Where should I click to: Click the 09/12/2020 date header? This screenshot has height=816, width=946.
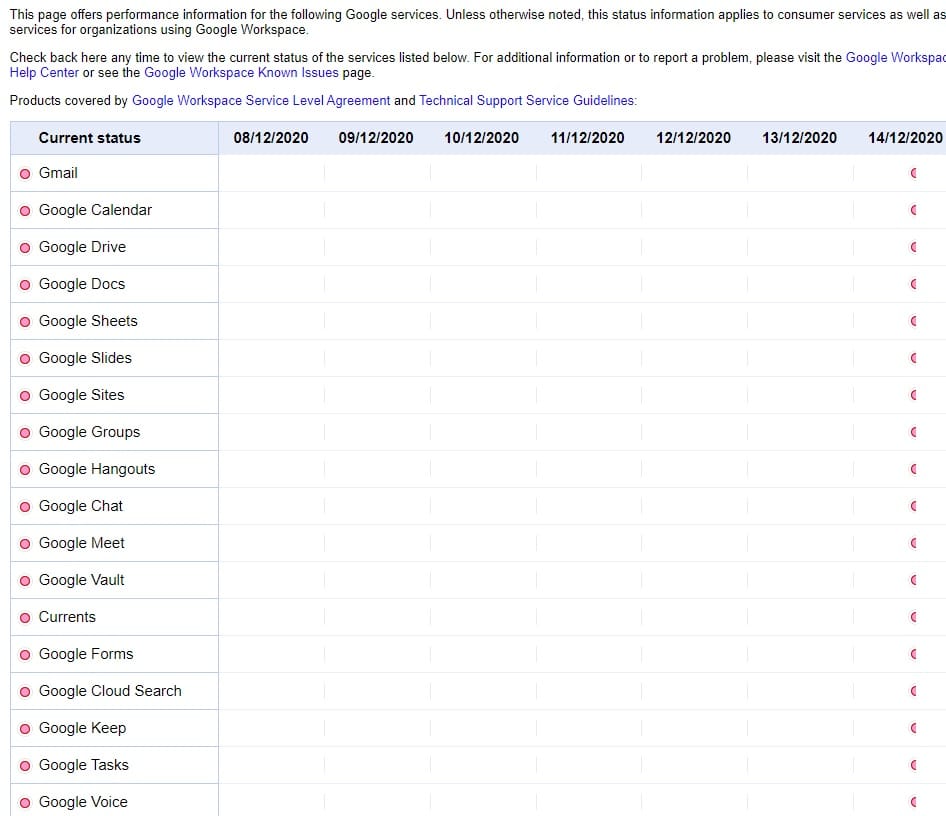376,138
